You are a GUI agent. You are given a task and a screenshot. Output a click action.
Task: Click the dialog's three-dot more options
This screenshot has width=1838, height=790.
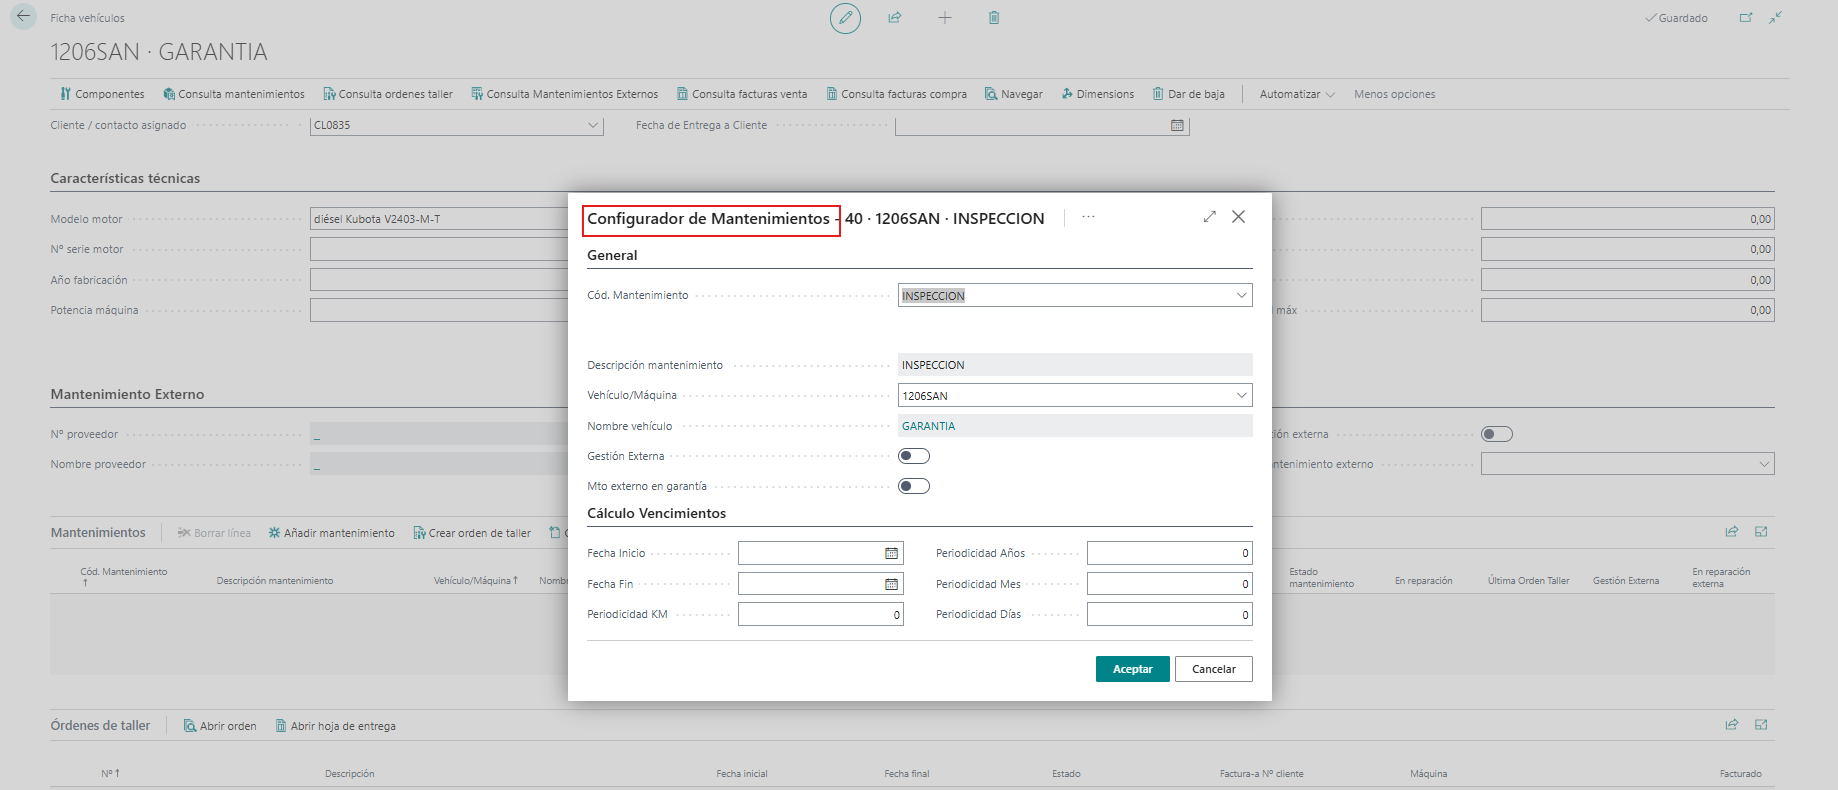1088,217
